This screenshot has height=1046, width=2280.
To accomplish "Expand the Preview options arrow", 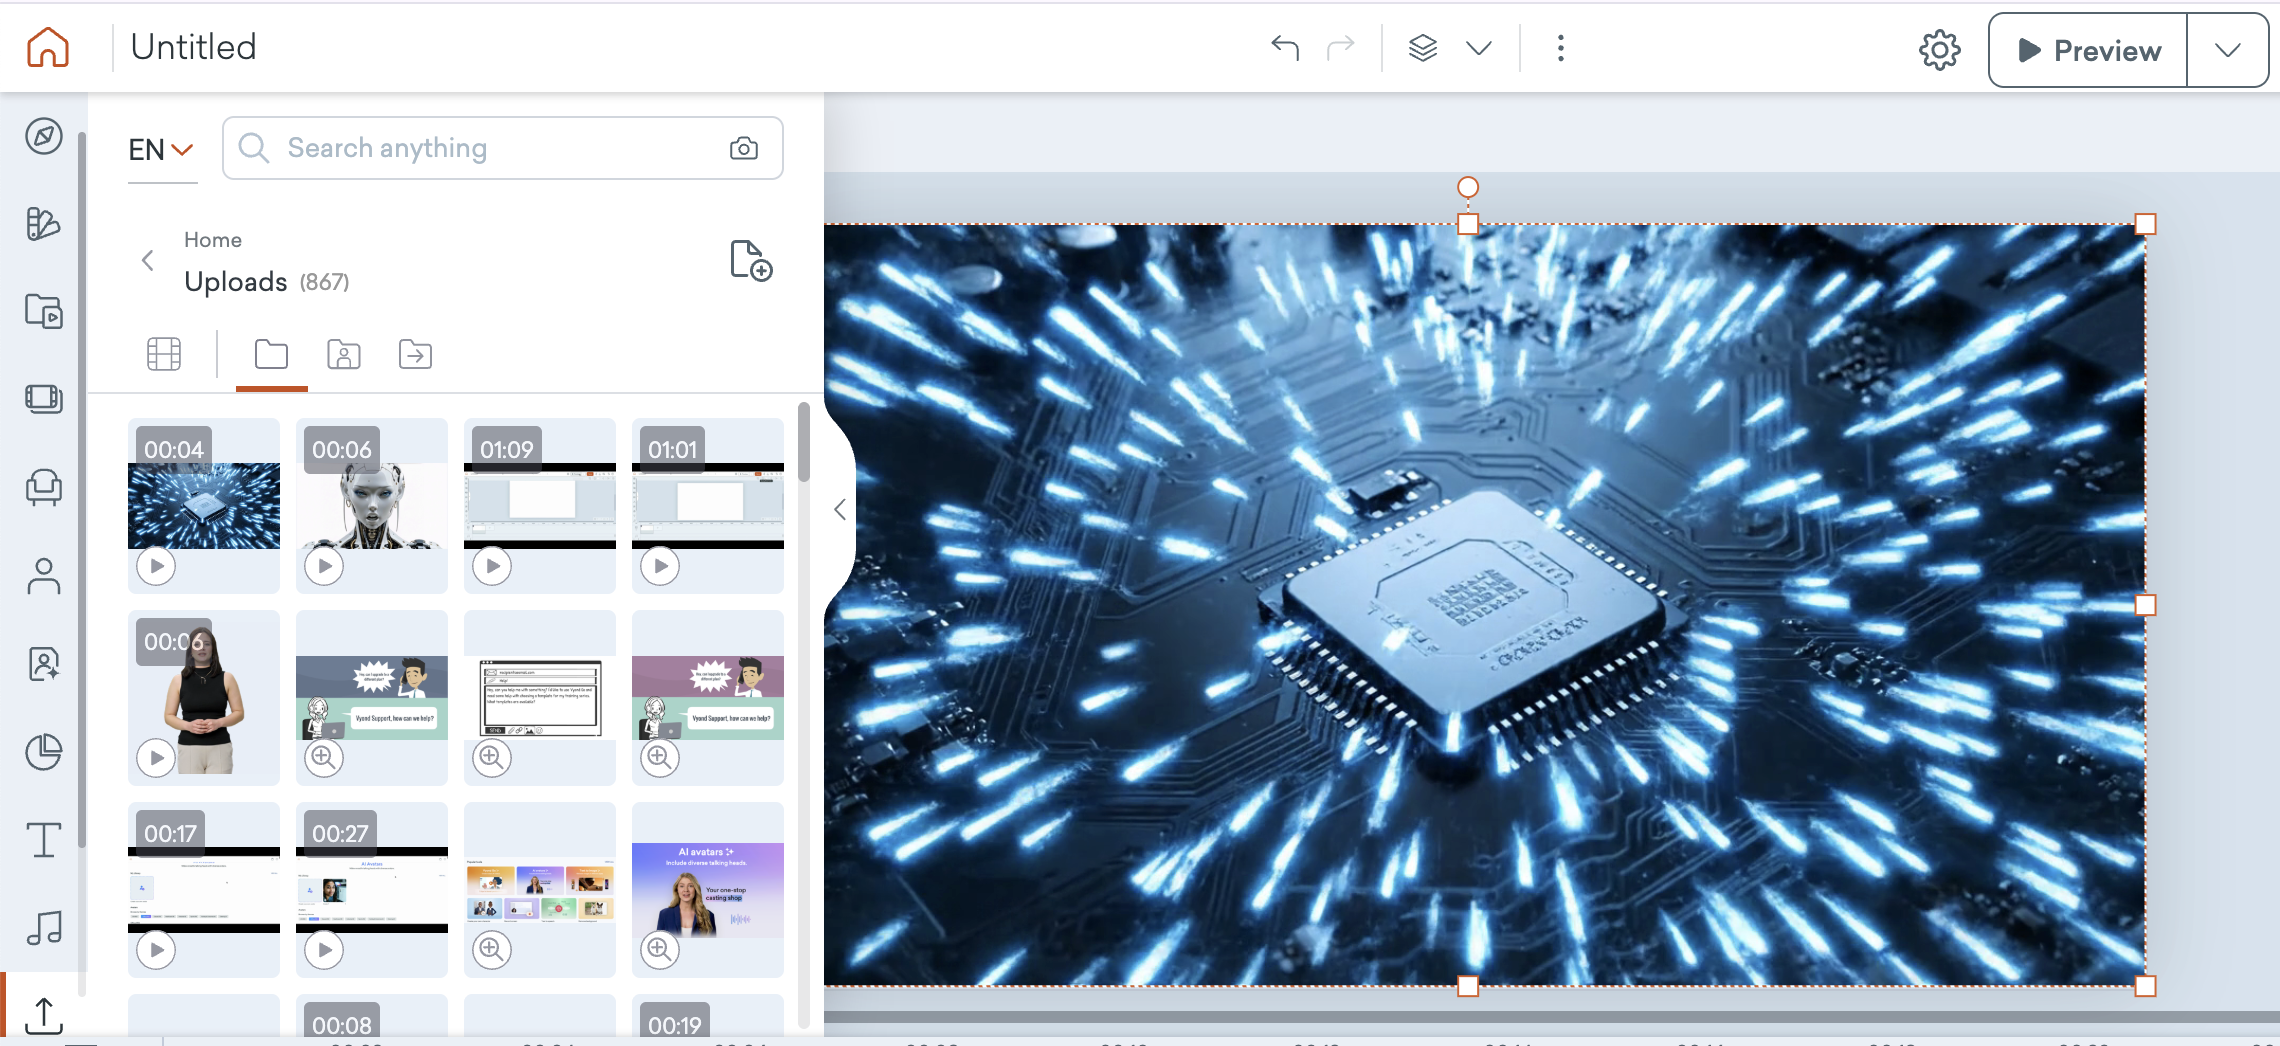I will 2227,50.
